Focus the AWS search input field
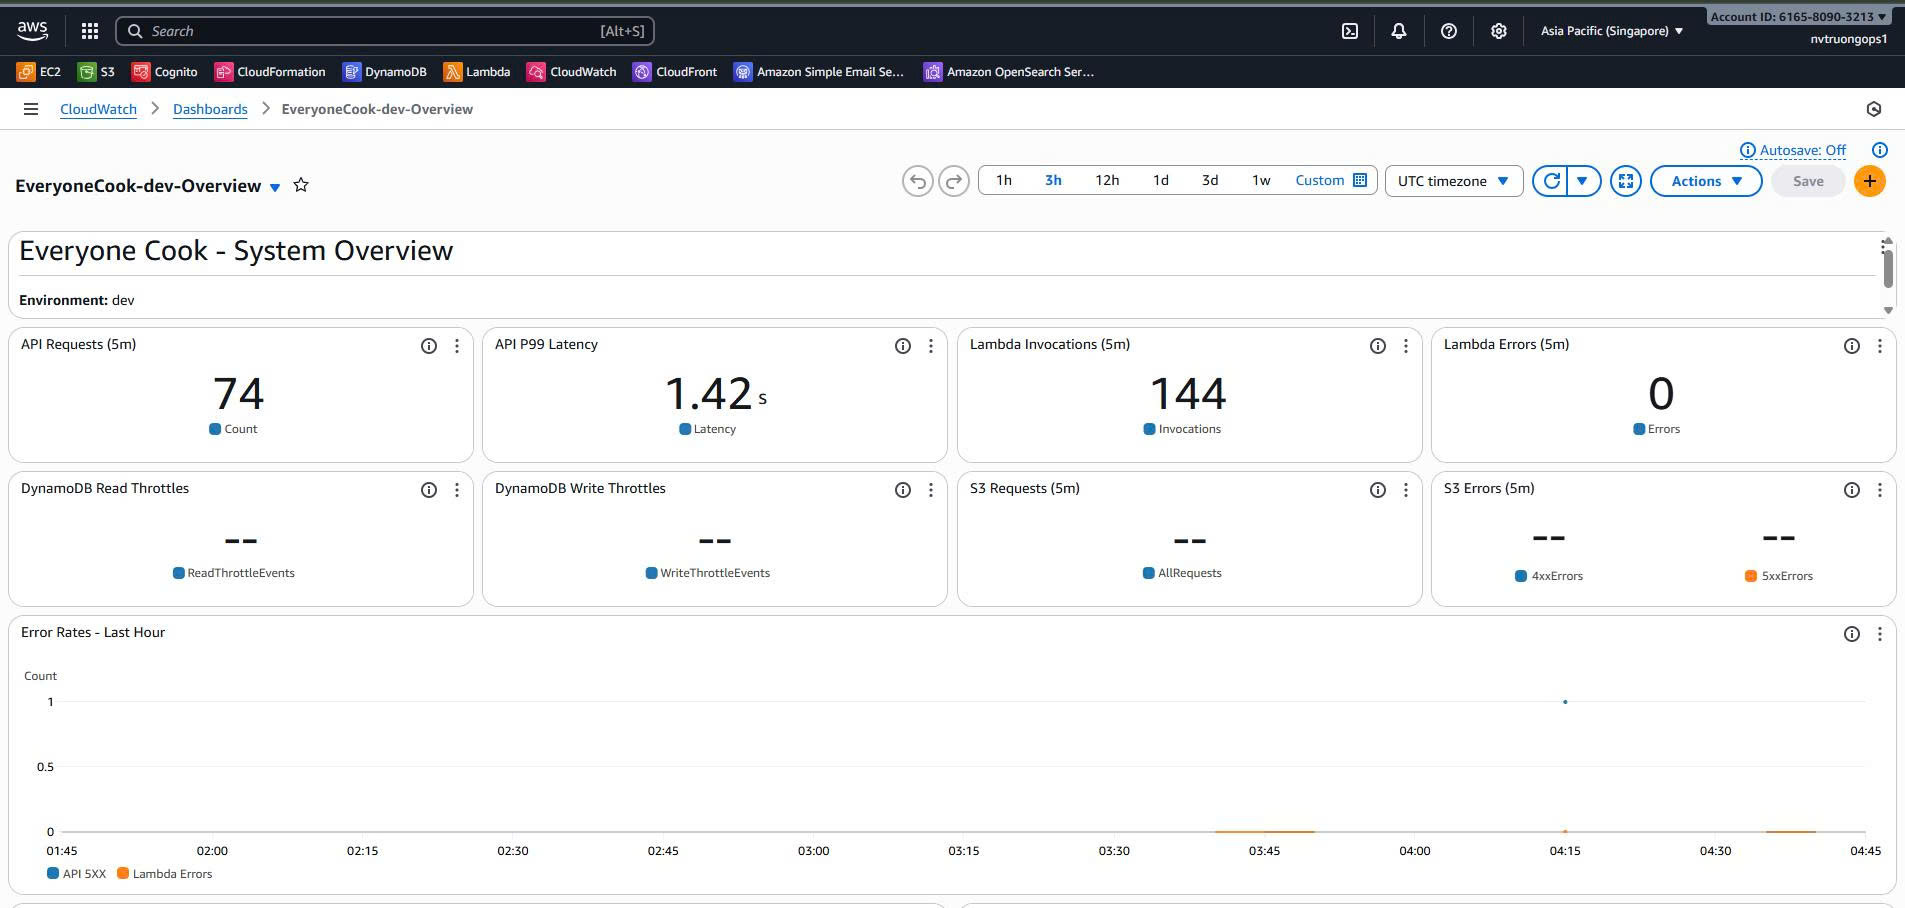 (385, 31)
